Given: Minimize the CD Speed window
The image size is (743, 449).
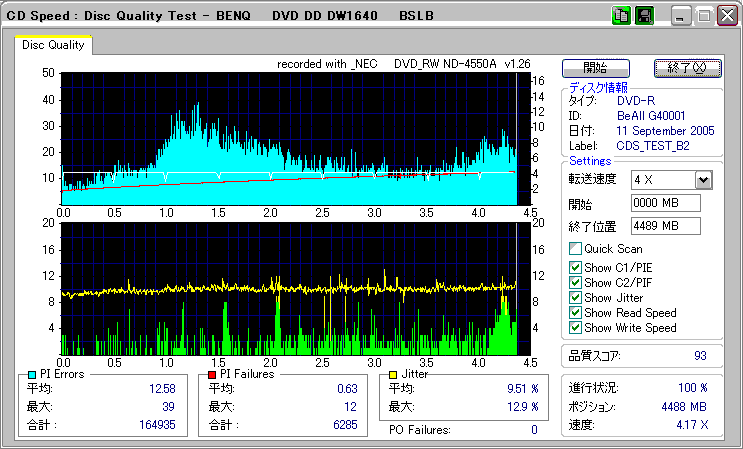Looking at the screenshot, I should [x=681, y=16].
